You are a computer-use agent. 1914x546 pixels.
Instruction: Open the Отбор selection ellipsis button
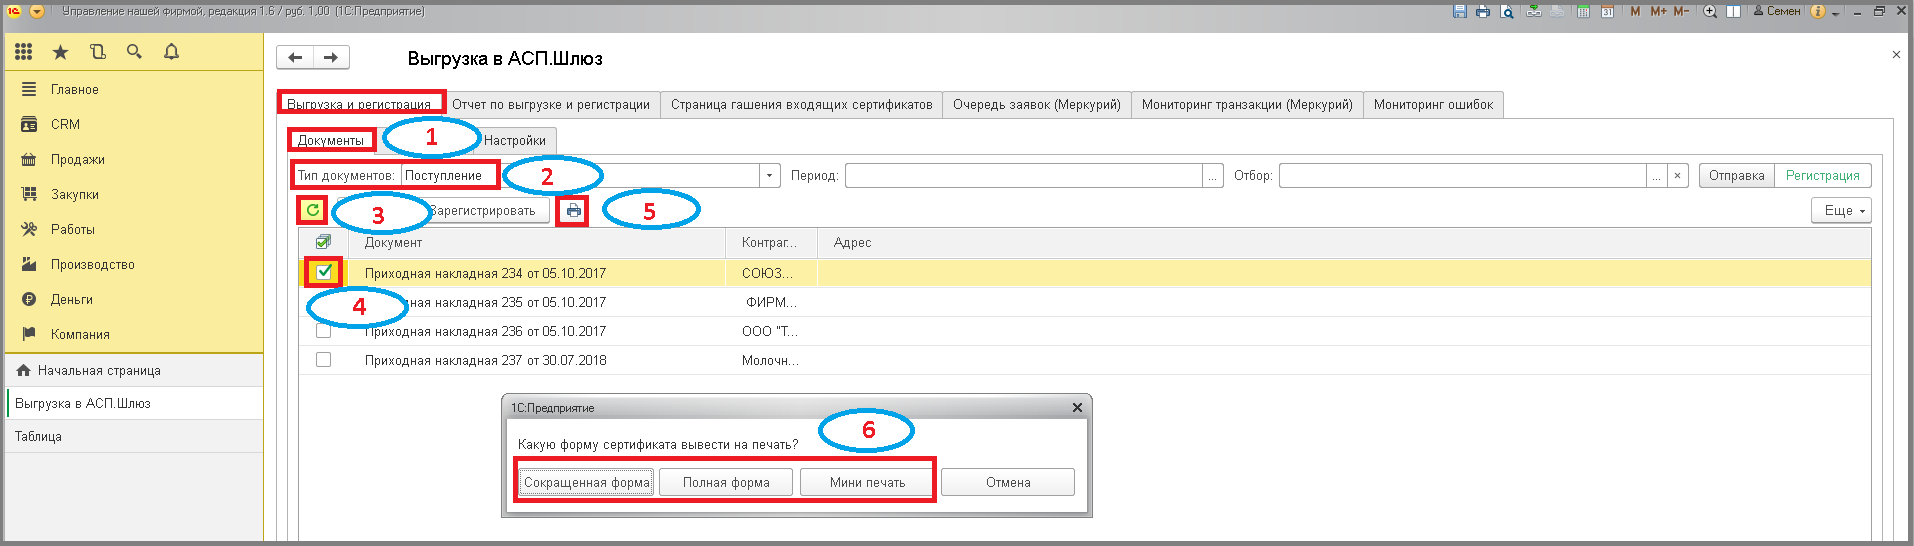[1657, 175]
